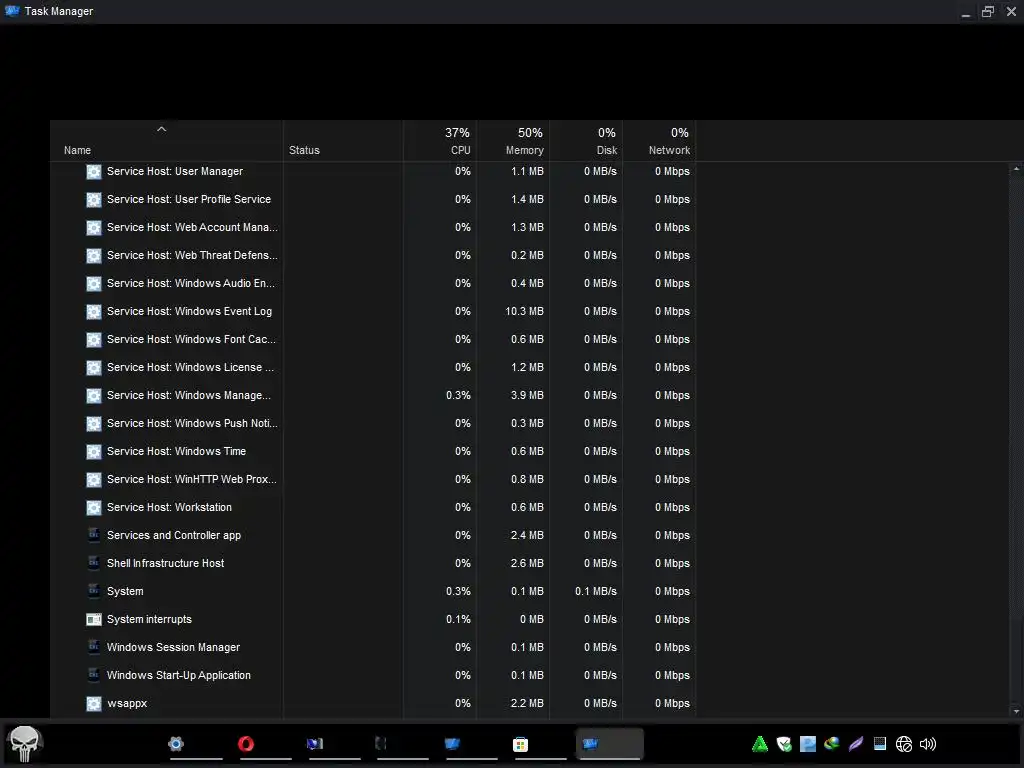Click the active Task Manager taskbar button

pyautogui.click(x=609, y=744)
